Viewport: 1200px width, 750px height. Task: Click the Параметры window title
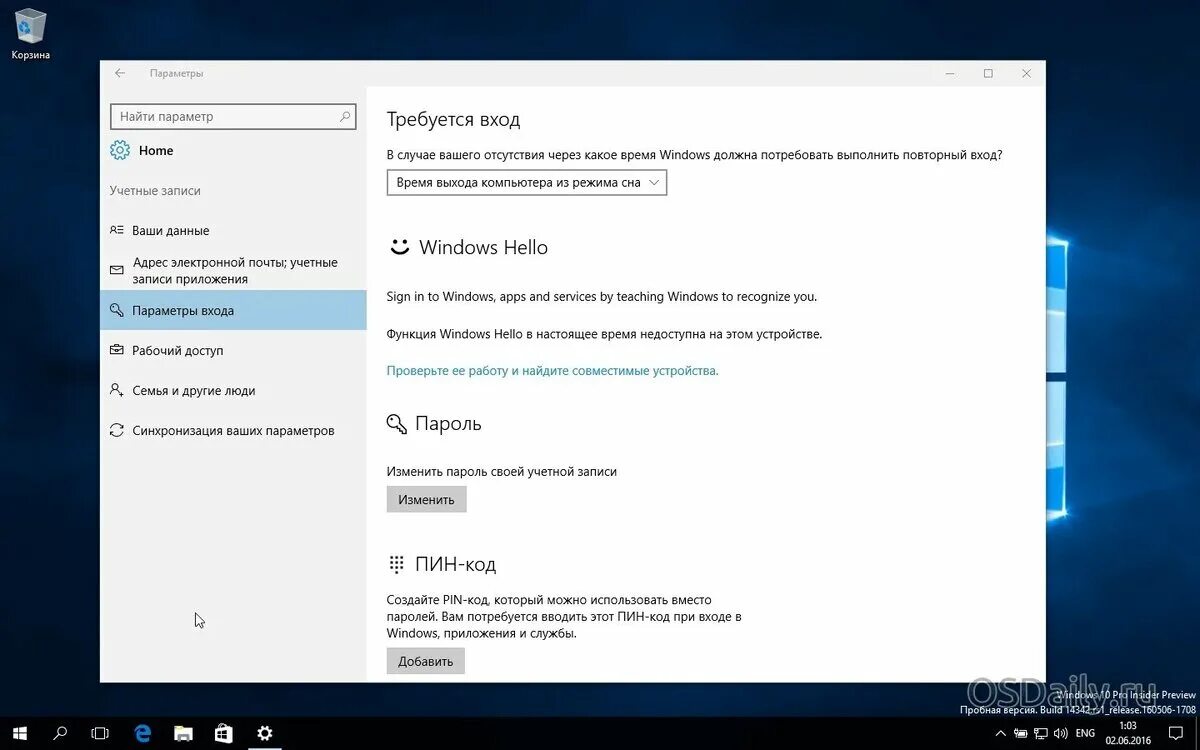[x=176, y=73]
